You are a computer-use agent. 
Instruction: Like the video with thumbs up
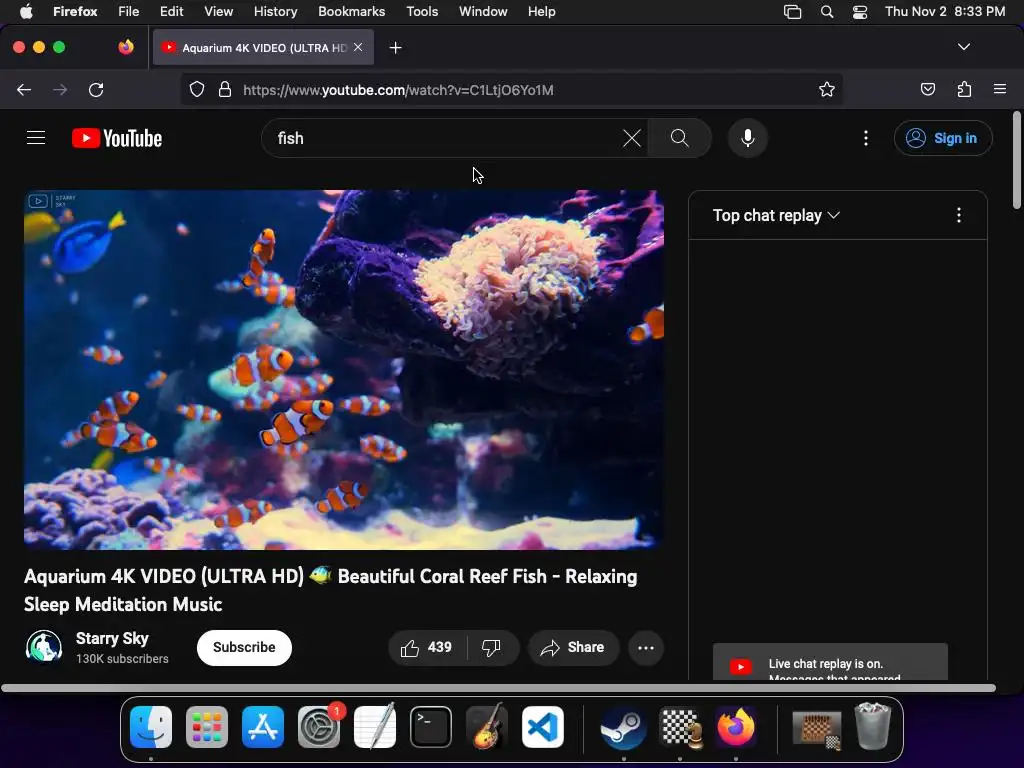click(x=427, y=647)
